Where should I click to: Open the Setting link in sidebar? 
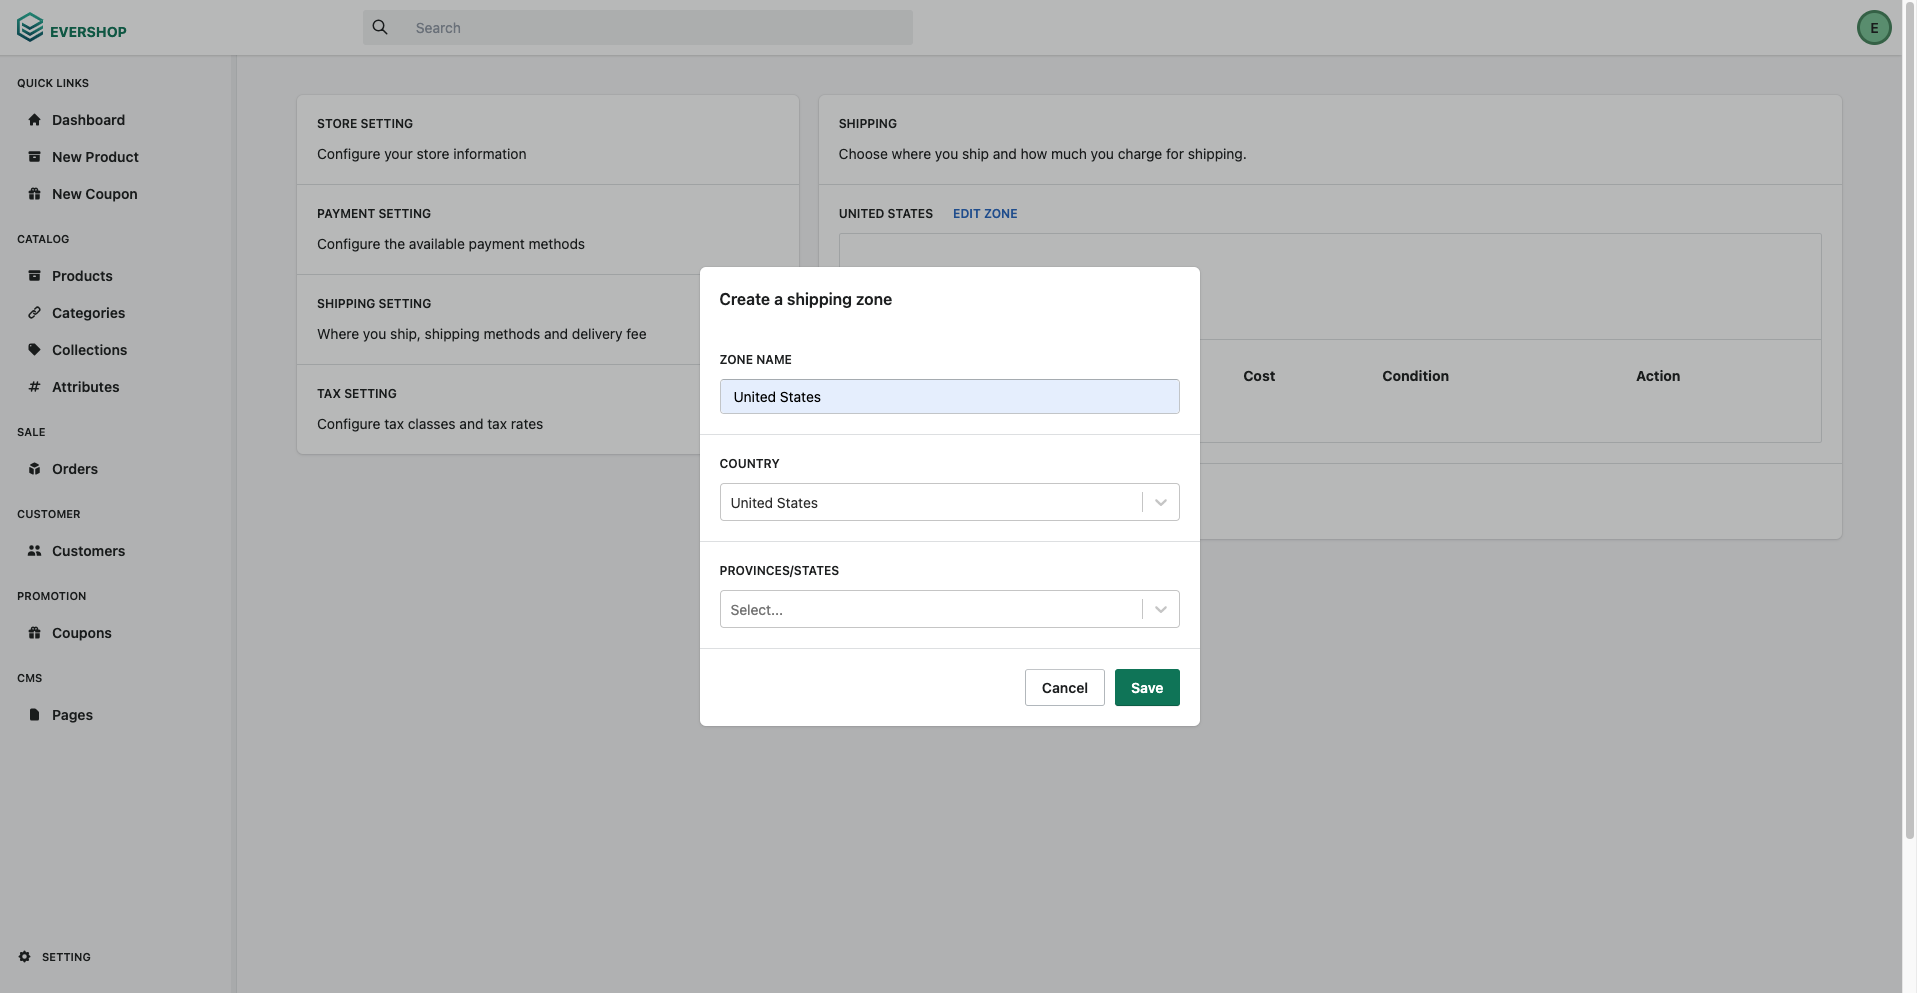click(66, 957)
